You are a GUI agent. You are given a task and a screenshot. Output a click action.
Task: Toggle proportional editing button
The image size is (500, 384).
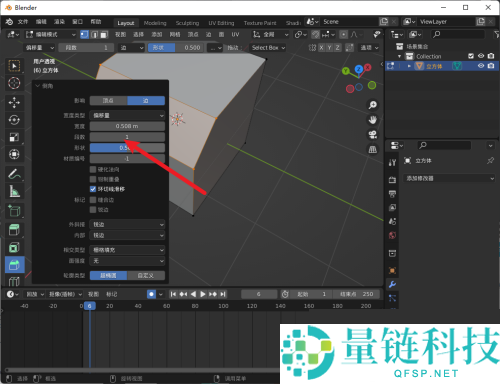coord(343,34)
